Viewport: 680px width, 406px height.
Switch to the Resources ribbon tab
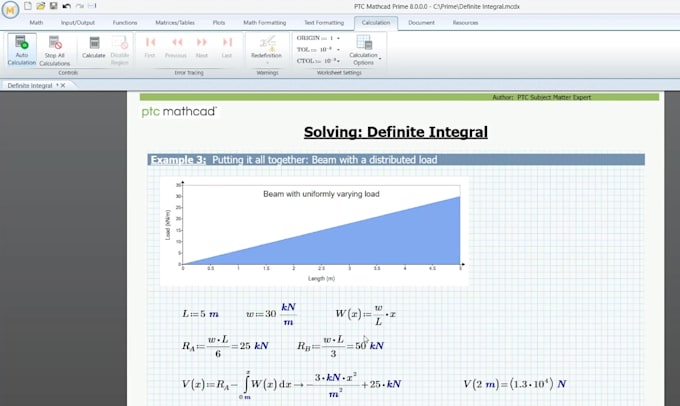click(x=465, y=23)
